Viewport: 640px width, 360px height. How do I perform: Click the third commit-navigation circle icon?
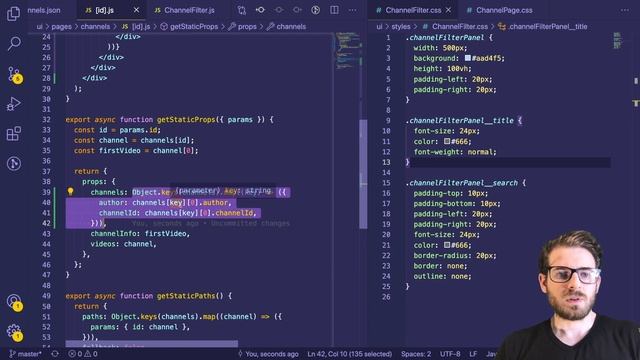click(297, 10)
